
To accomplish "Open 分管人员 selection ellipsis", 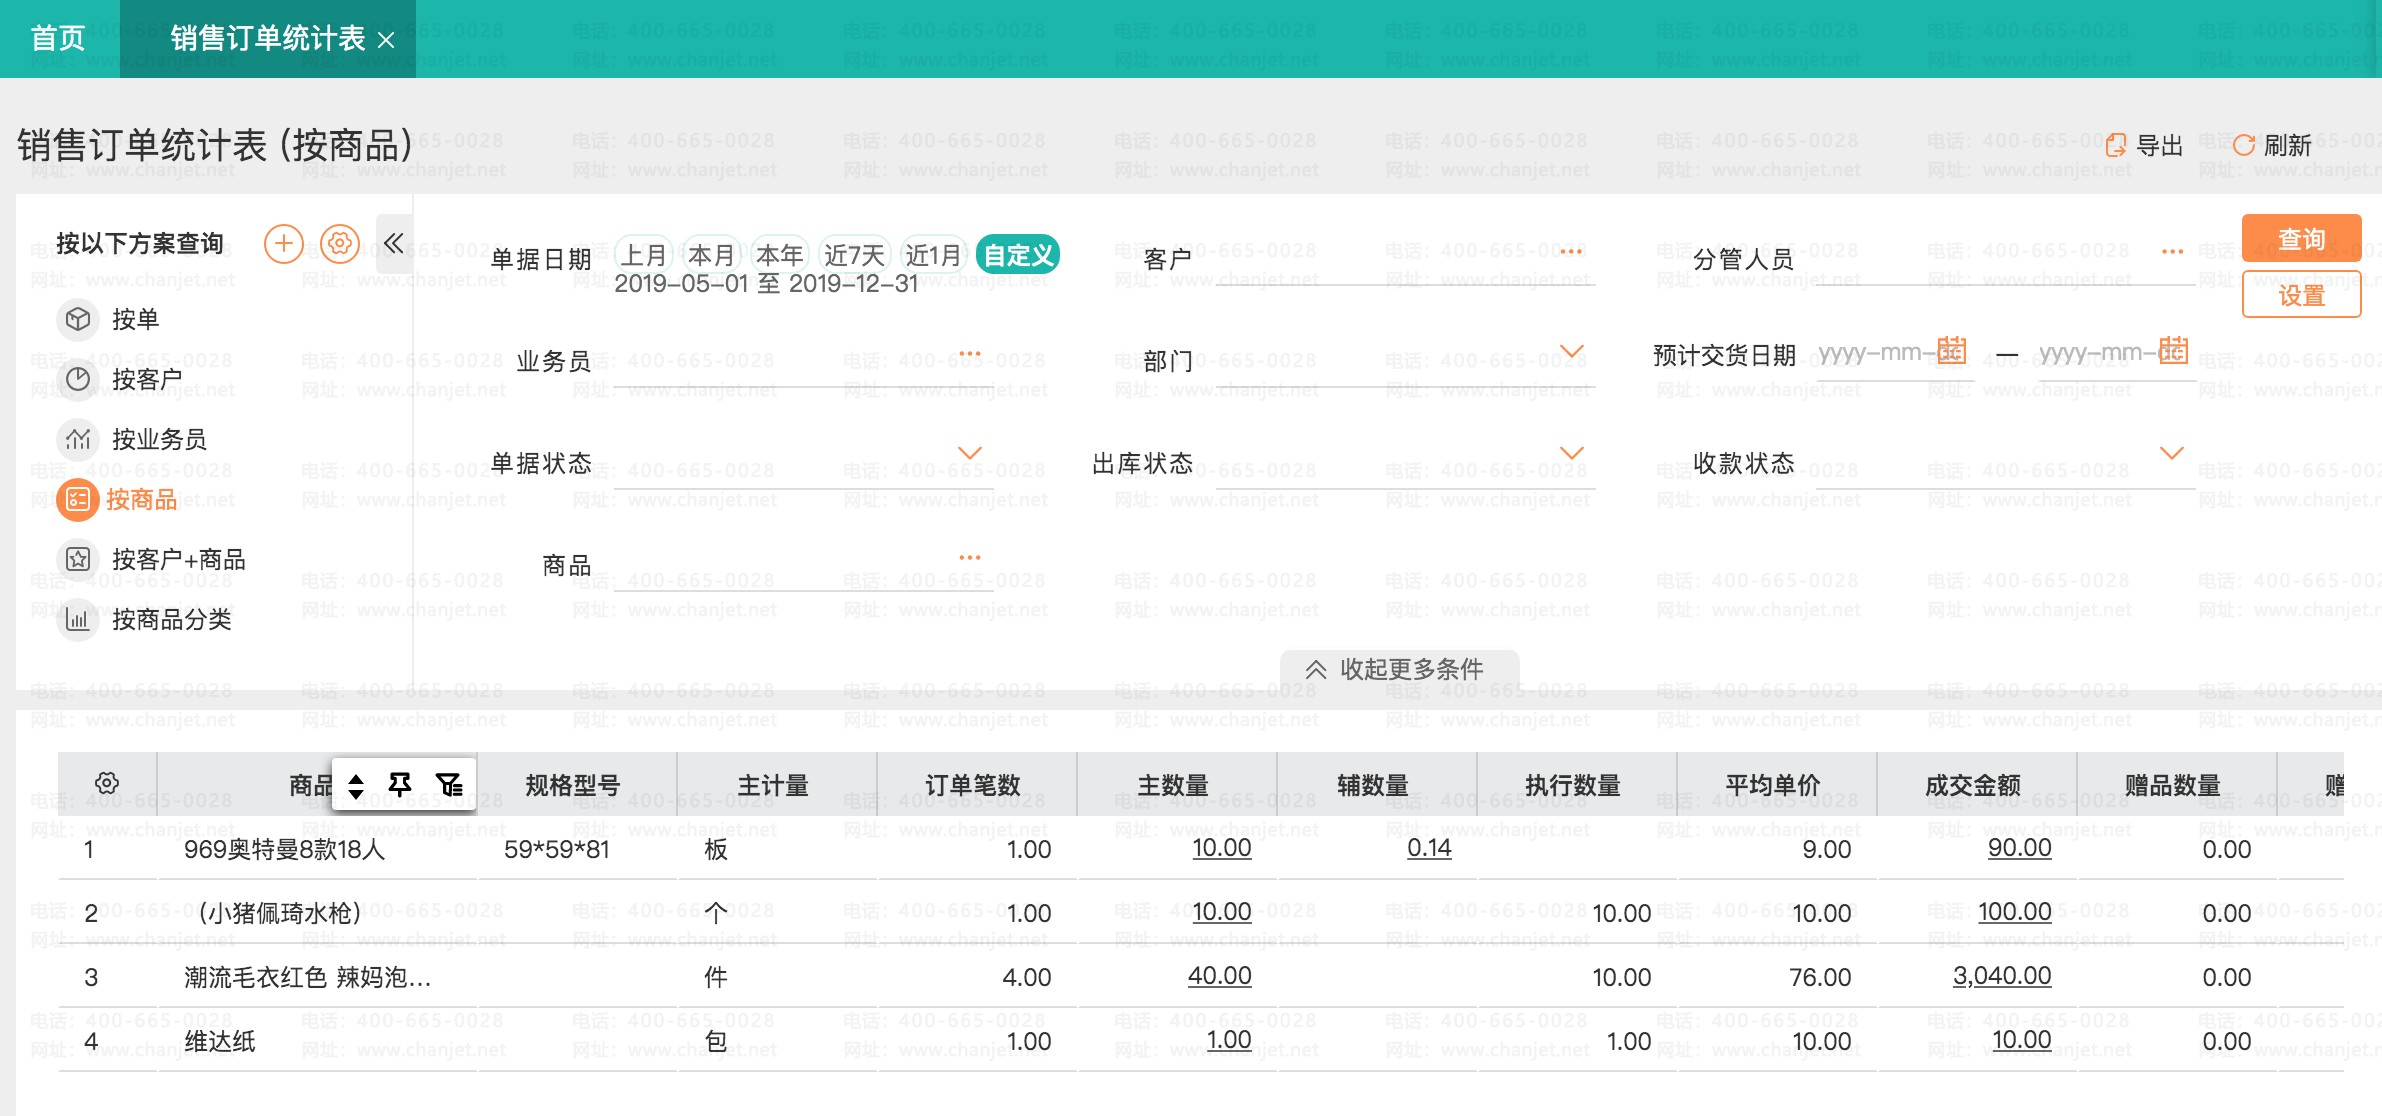I will coord(2172,251).
